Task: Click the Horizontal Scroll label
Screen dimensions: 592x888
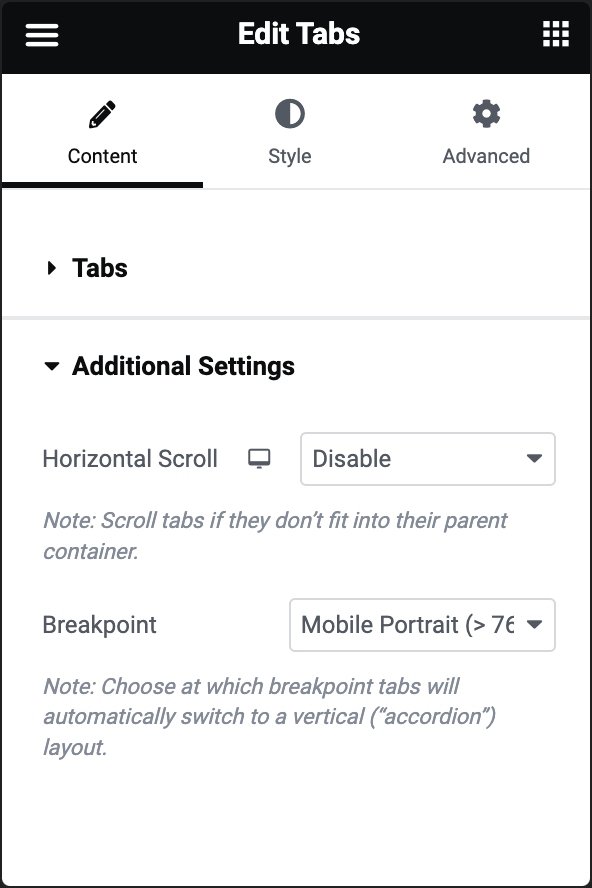Action: (130, 459)
